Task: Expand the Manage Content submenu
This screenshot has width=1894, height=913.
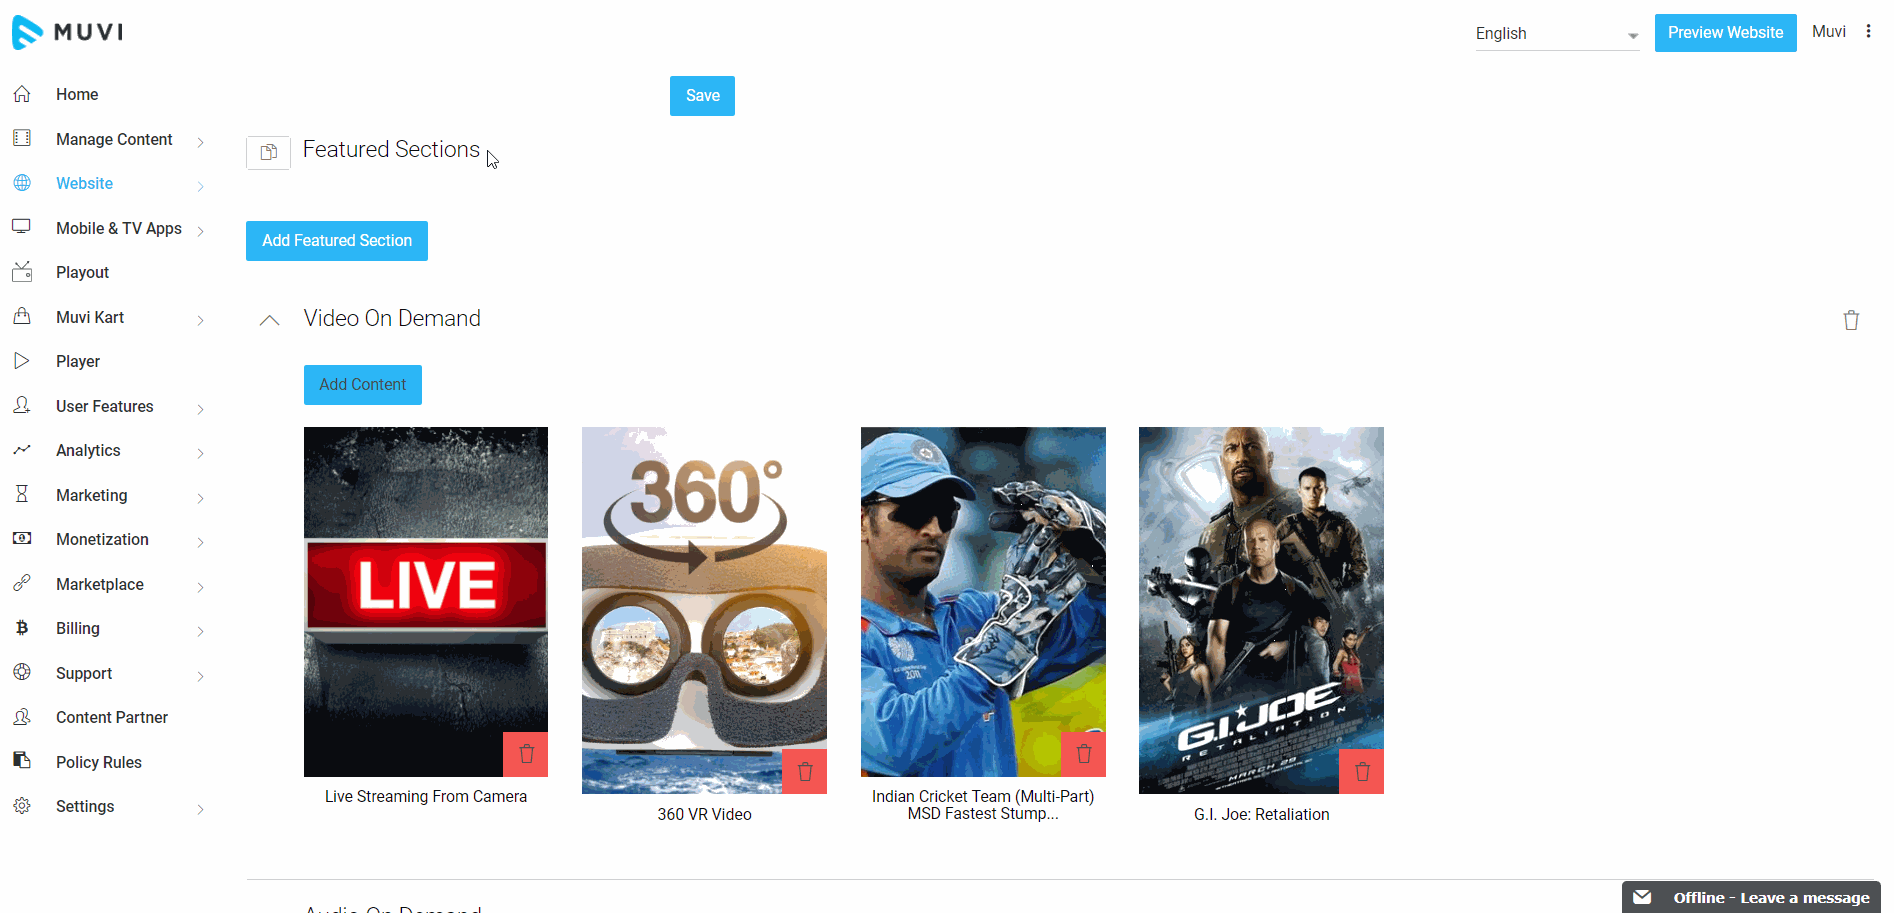Action: (x=200, y=142)
